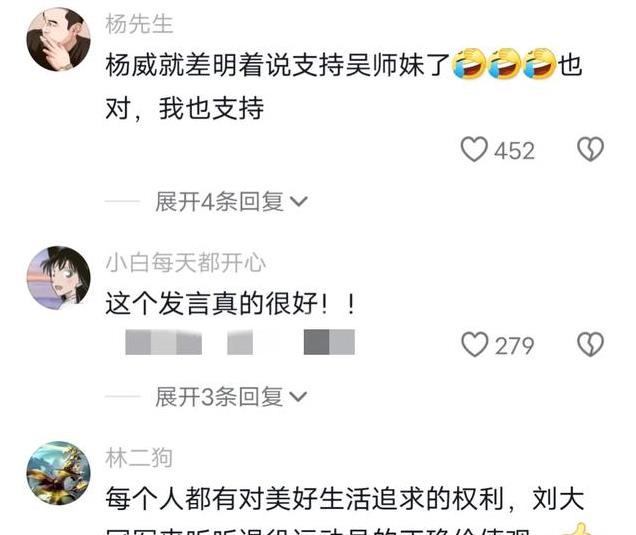Image resolution: width=636 pixels, height=535 pixels.
Task: Open 林二狗's profile avatar
Action: pos(58,473)
